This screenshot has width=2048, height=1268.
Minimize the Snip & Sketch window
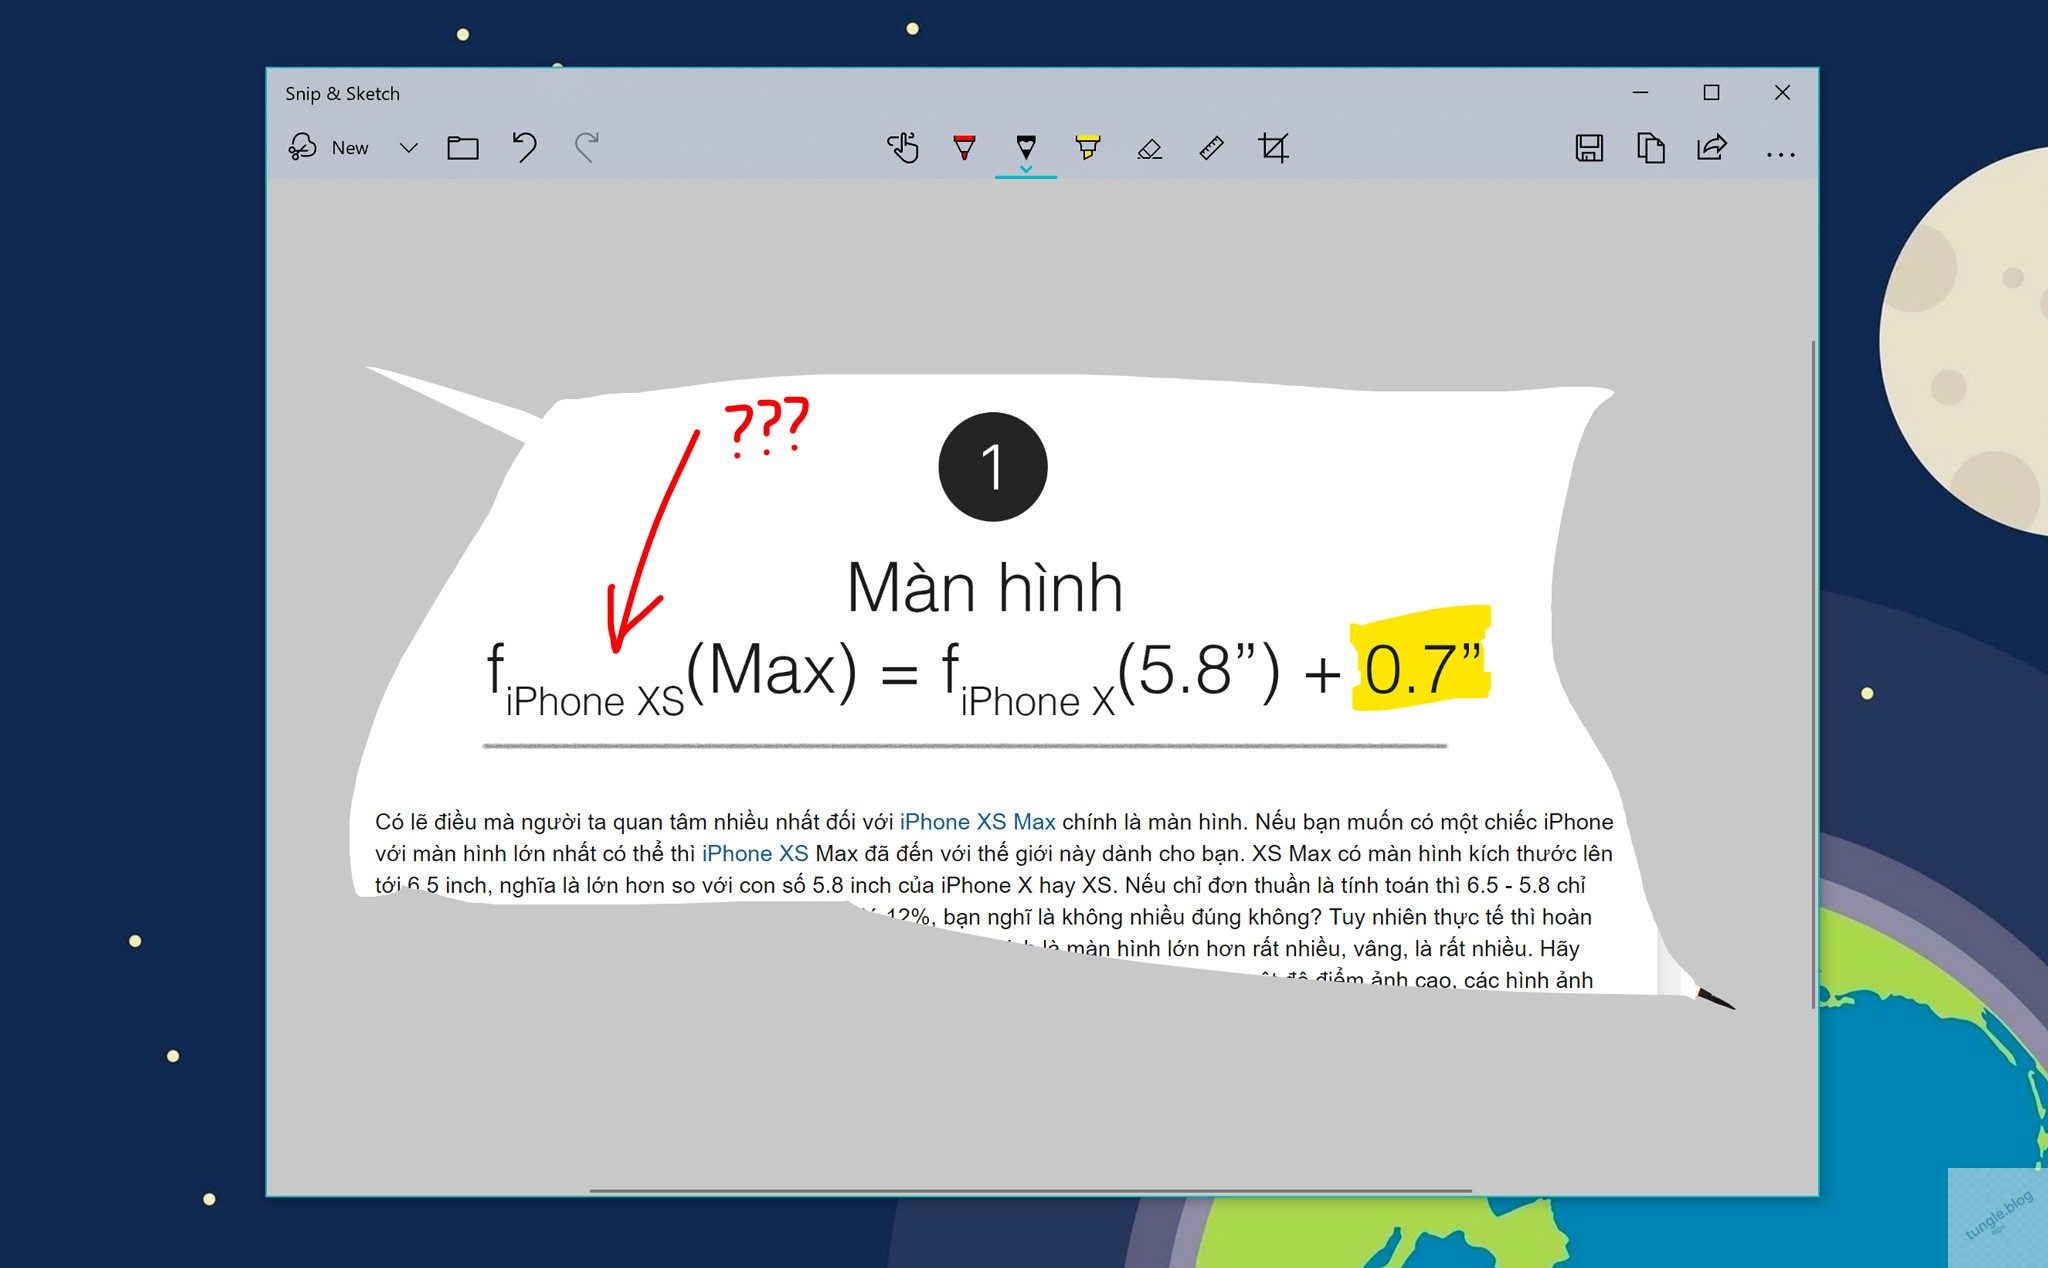[1640, 92]
